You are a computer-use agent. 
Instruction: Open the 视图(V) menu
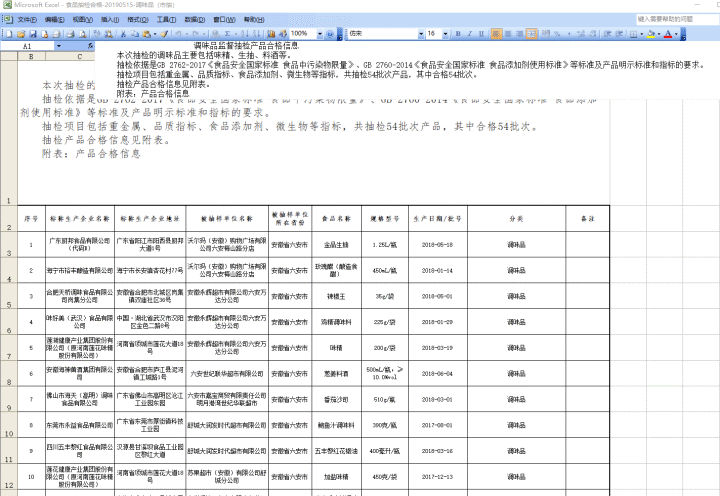(x=82, y=19)
